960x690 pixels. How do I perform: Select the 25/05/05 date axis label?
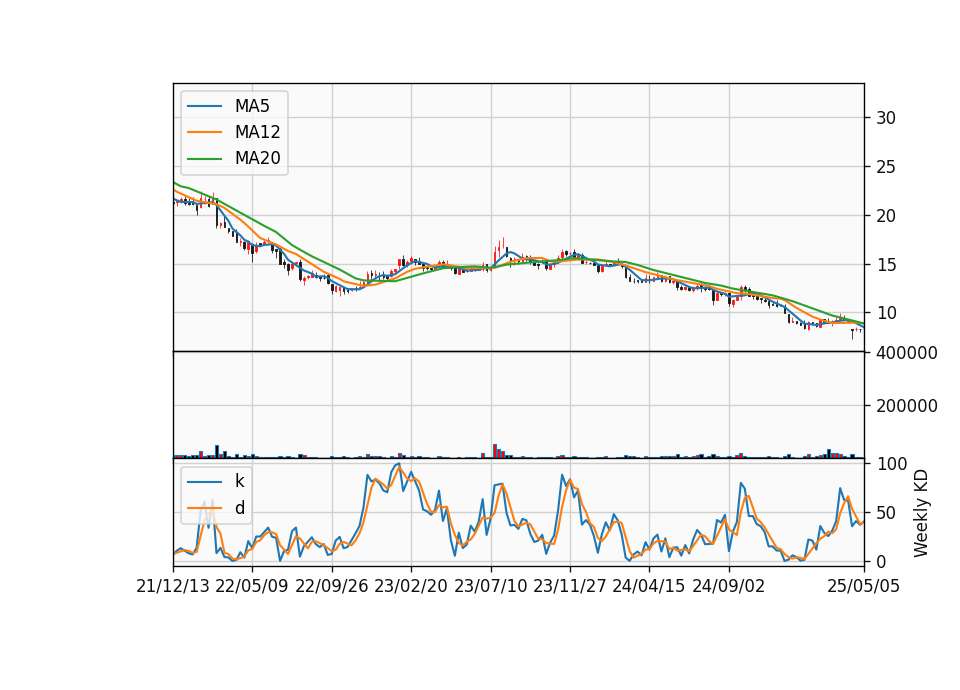pyautogui.click(x=863, y=587)
